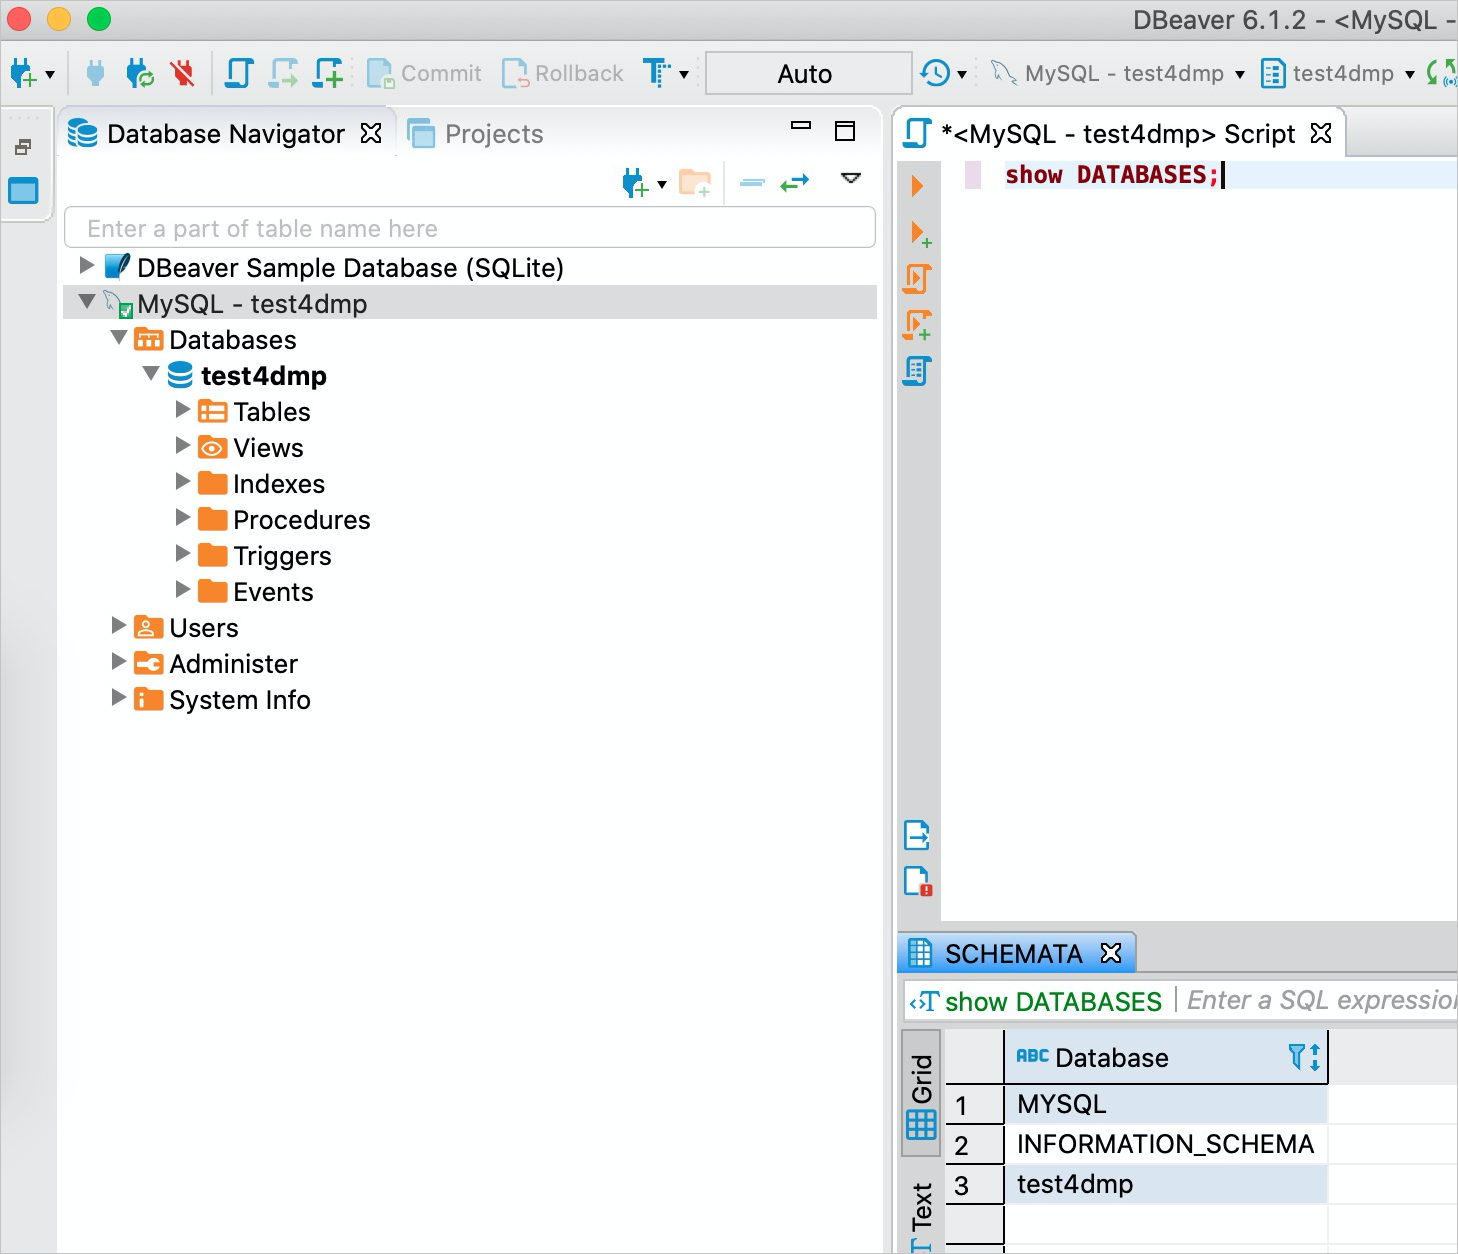The image size is (1458, 1254).
Task: Open the active connection MySQL - test4dmp selector
Action: coord(1118,73)
